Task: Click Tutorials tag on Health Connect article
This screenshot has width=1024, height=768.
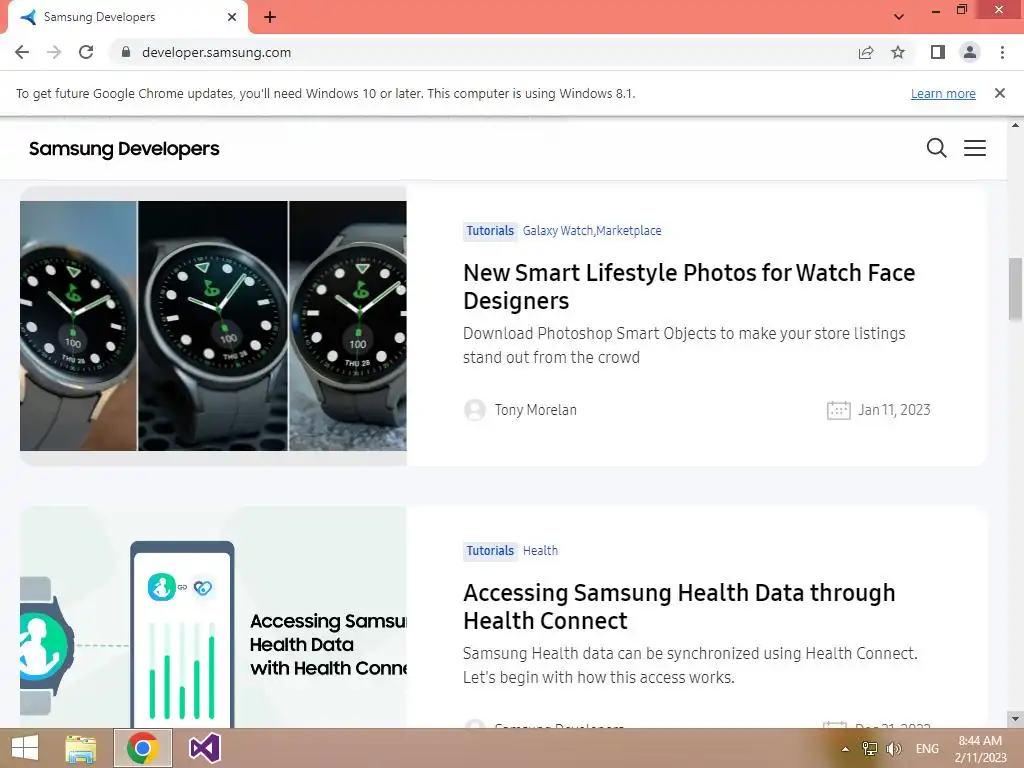Action: [490, 551]
